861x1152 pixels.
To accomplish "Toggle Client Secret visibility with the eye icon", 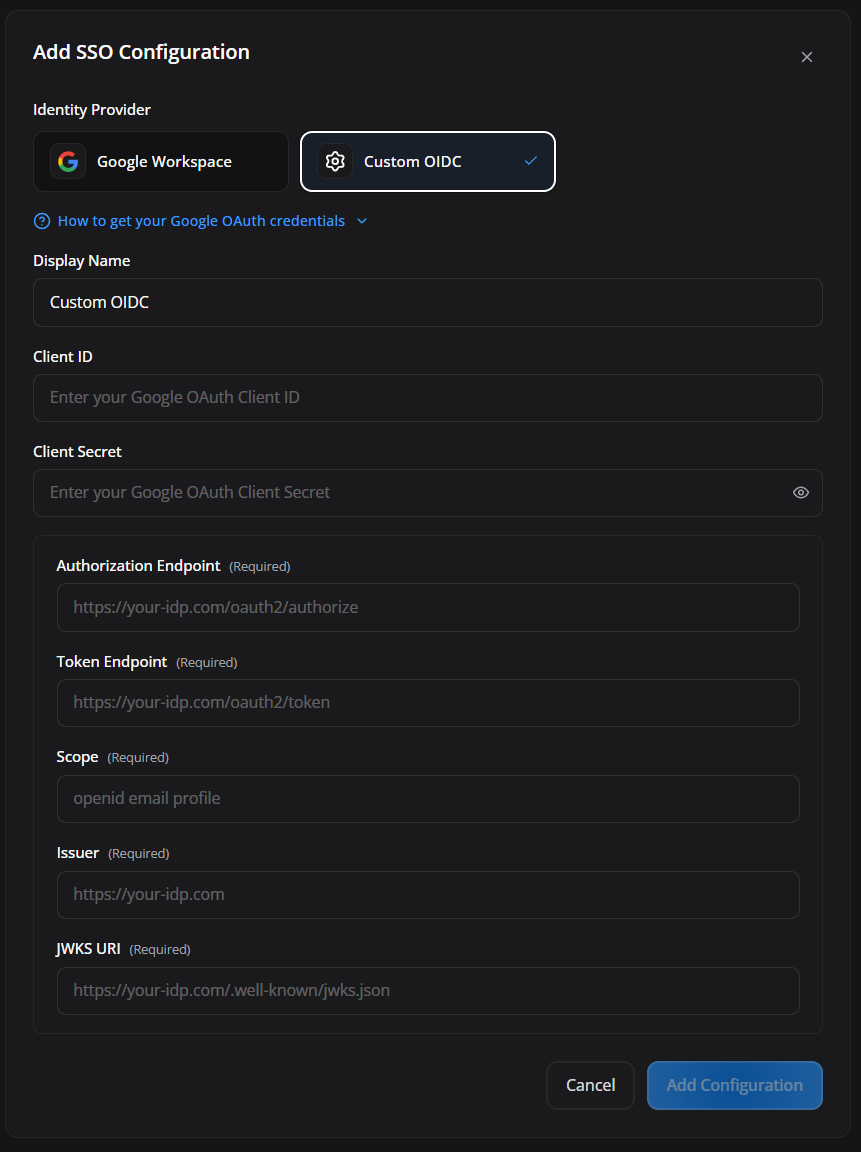I will [x=801, y=493].
